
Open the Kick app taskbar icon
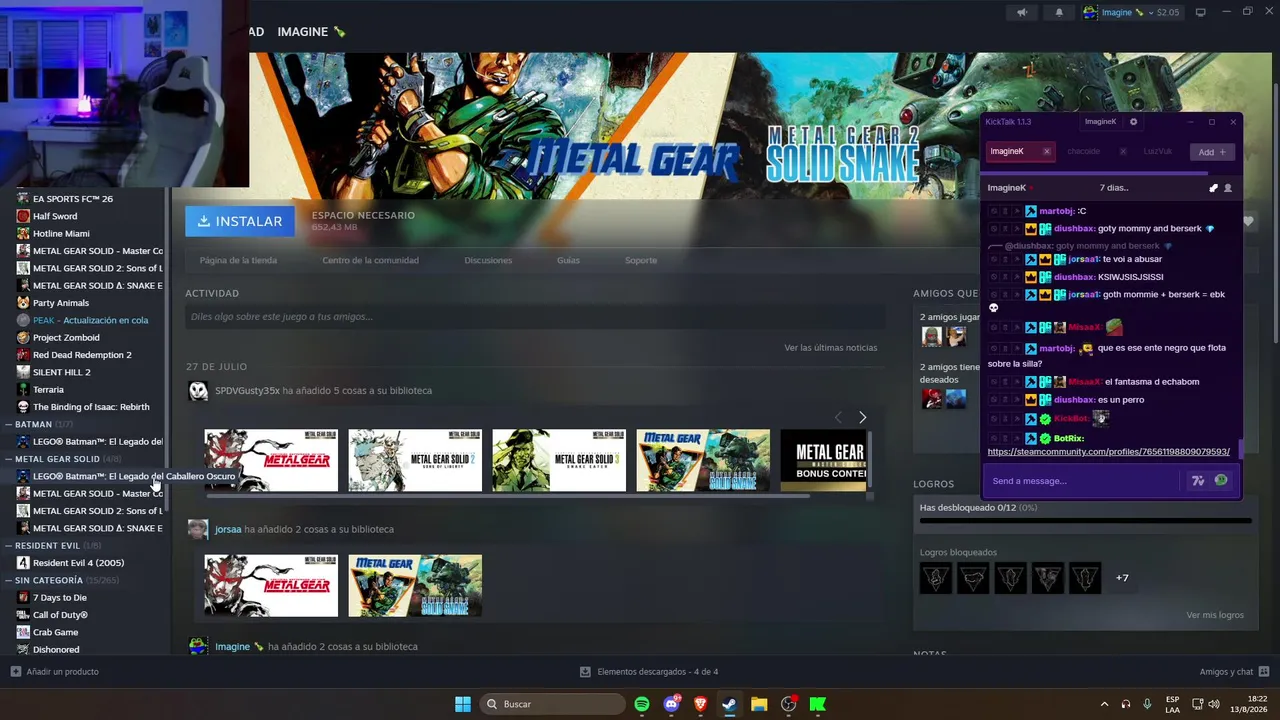(x=818, y=704)
